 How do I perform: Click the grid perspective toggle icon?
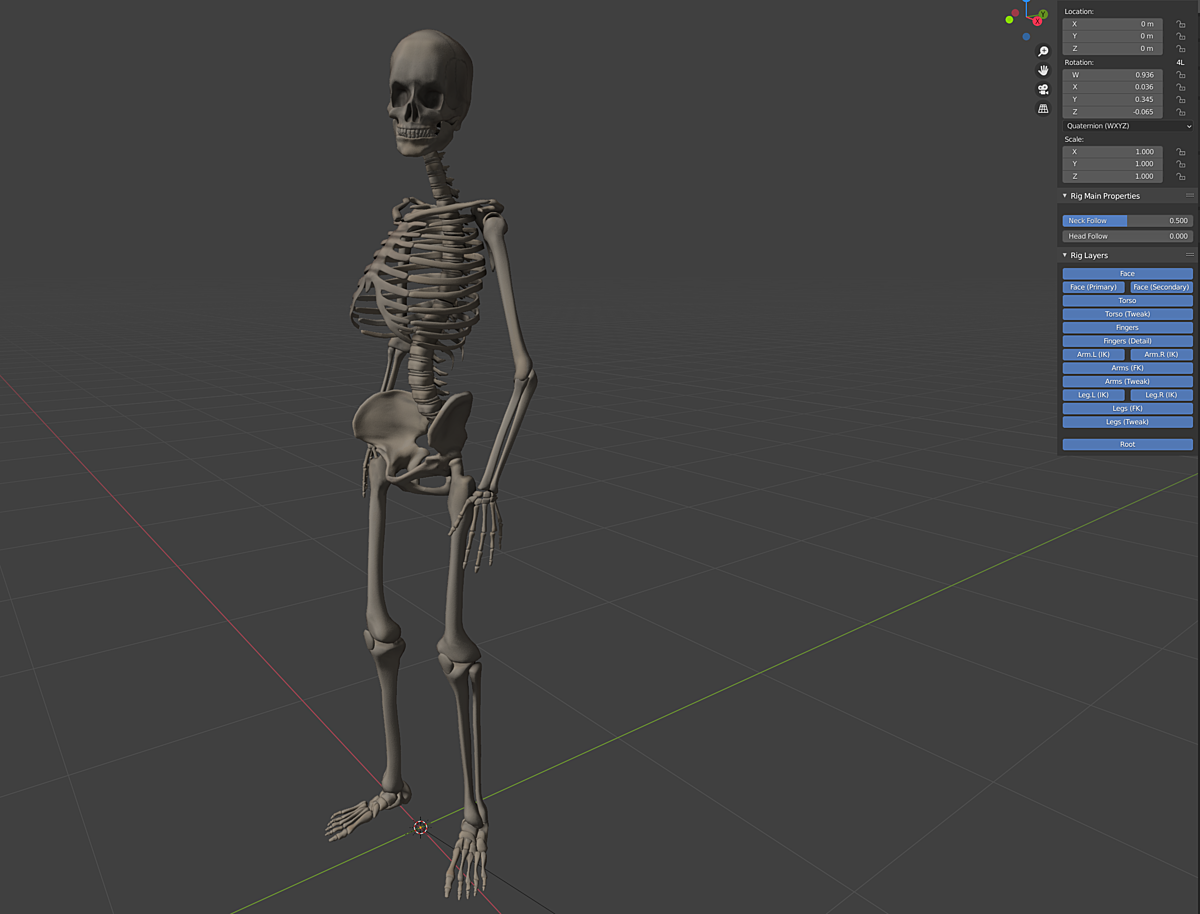point(1043,108)
